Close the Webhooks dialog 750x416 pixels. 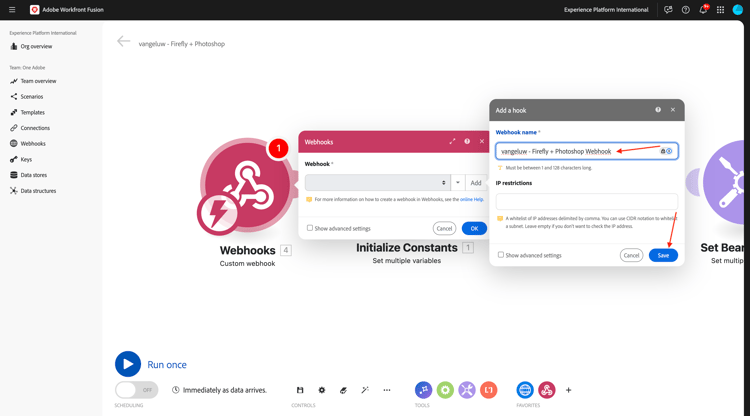482,142
